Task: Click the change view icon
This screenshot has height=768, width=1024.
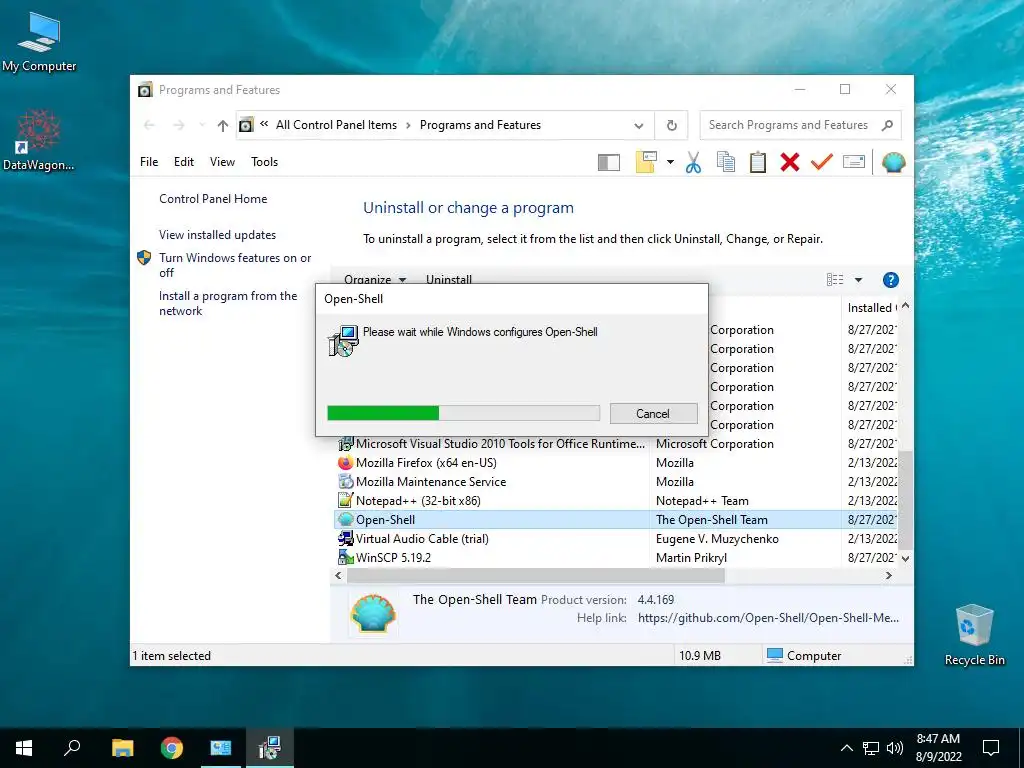Action: click(835, 280)
